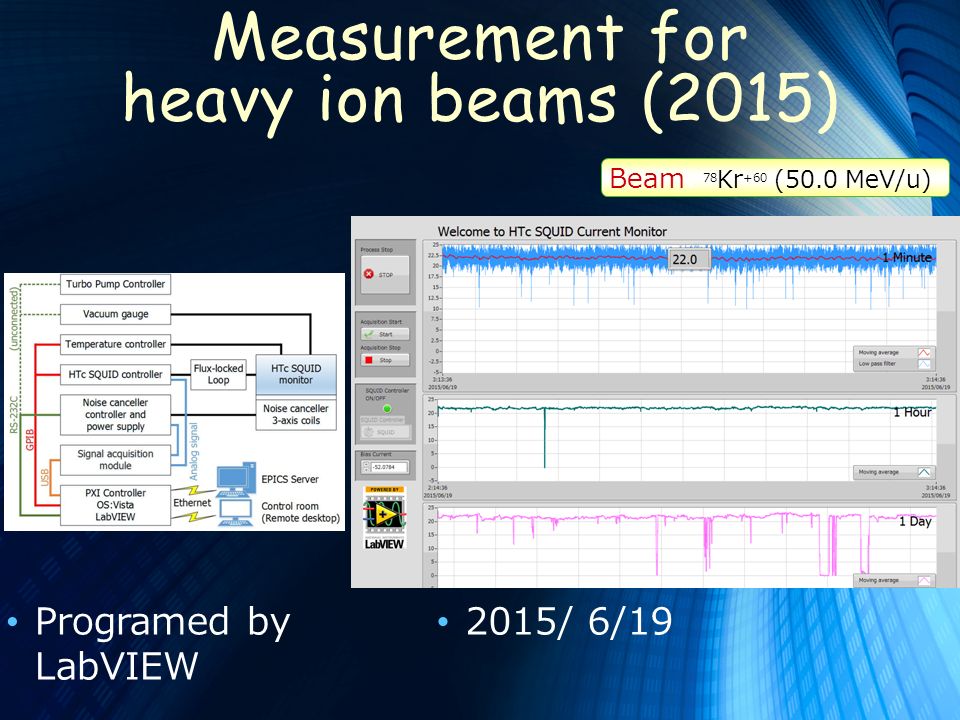Click the '(50.0 MeV/u)' beam energy text
This screenshot has height=720, width=960.
[852, 179]
